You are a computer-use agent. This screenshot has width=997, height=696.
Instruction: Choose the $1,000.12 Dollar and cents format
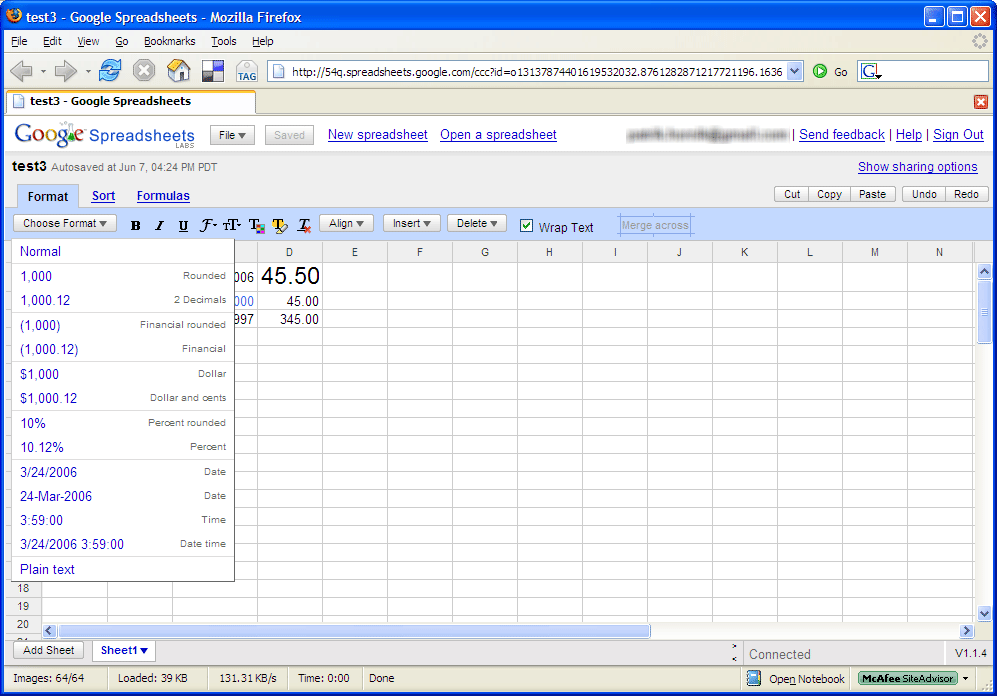123,399
